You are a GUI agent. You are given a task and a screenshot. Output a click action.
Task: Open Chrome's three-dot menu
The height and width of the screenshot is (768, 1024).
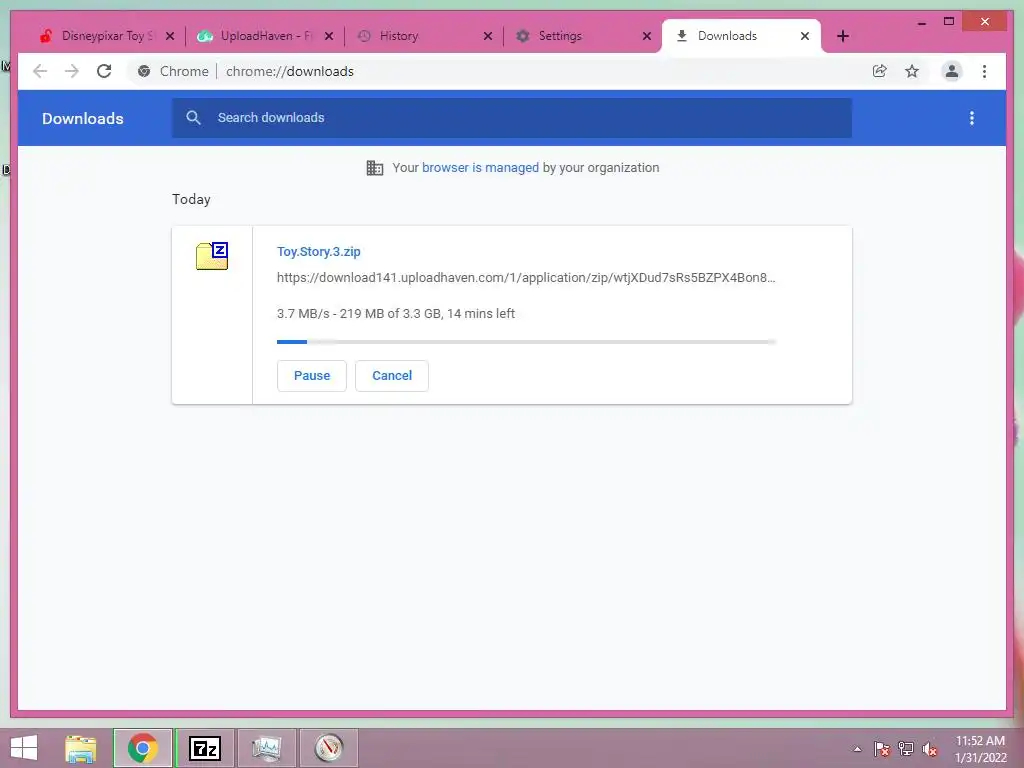tap(984, 71)
